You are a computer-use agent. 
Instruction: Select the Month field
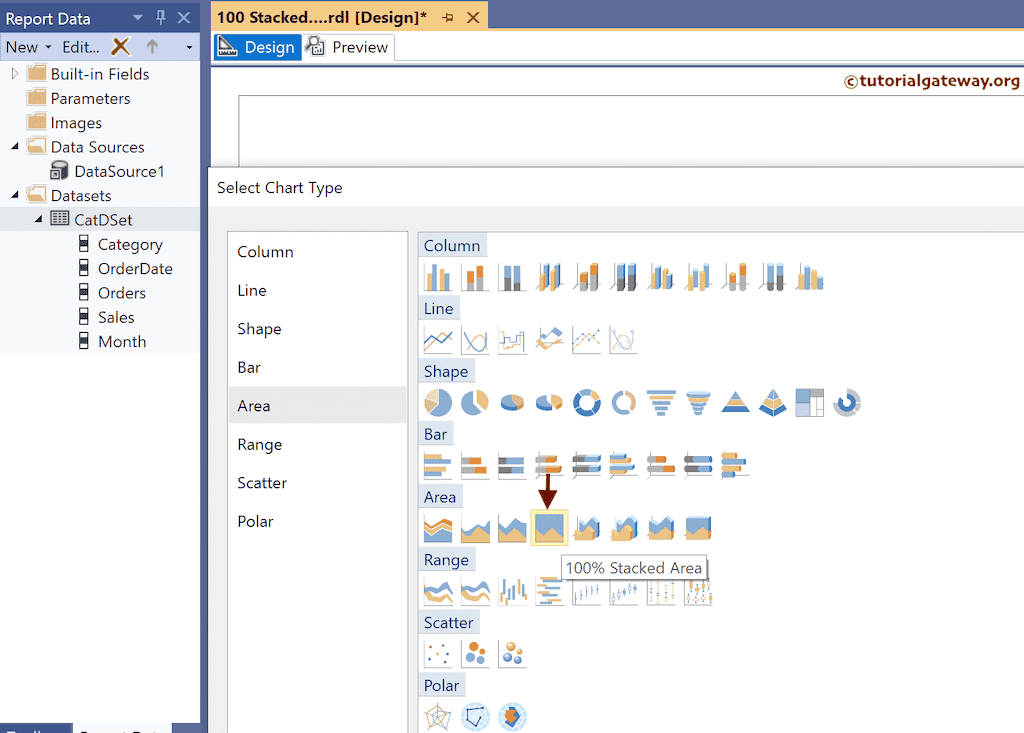[122, 341]
